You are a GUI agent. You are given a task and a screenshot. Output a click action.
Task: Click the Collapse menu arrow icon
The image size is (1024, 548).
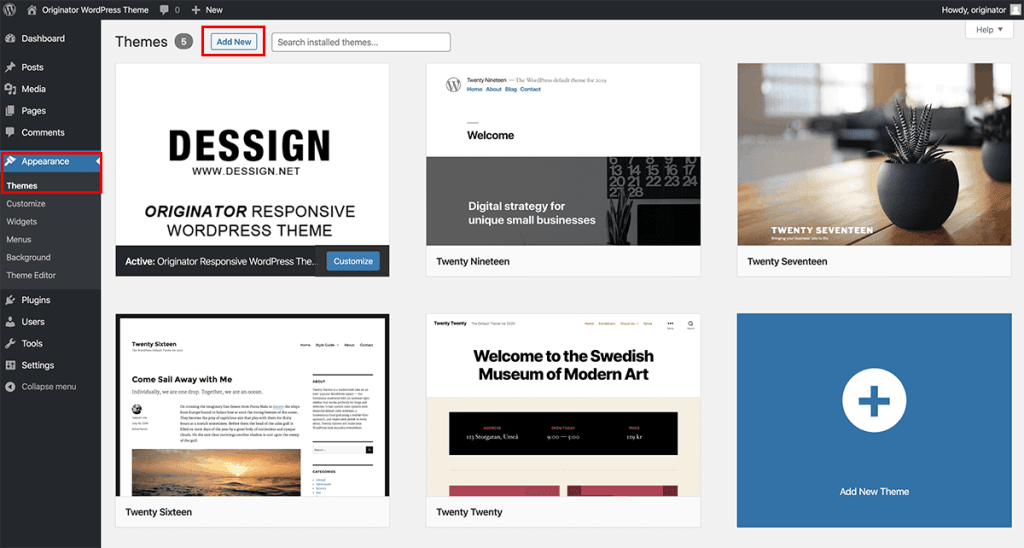pos(10,387)
